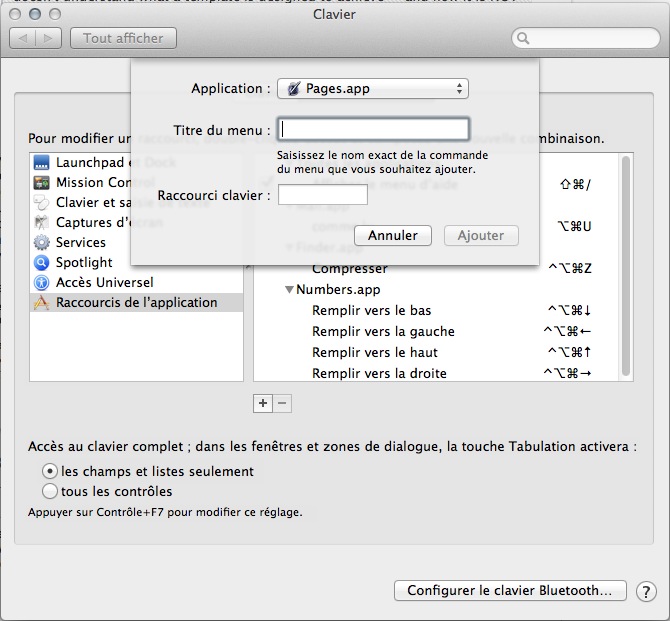The width and height of the screenshot is (670, 621).
Task: Select 'Accès Universel' category row
Action: [x=137, y=283]
